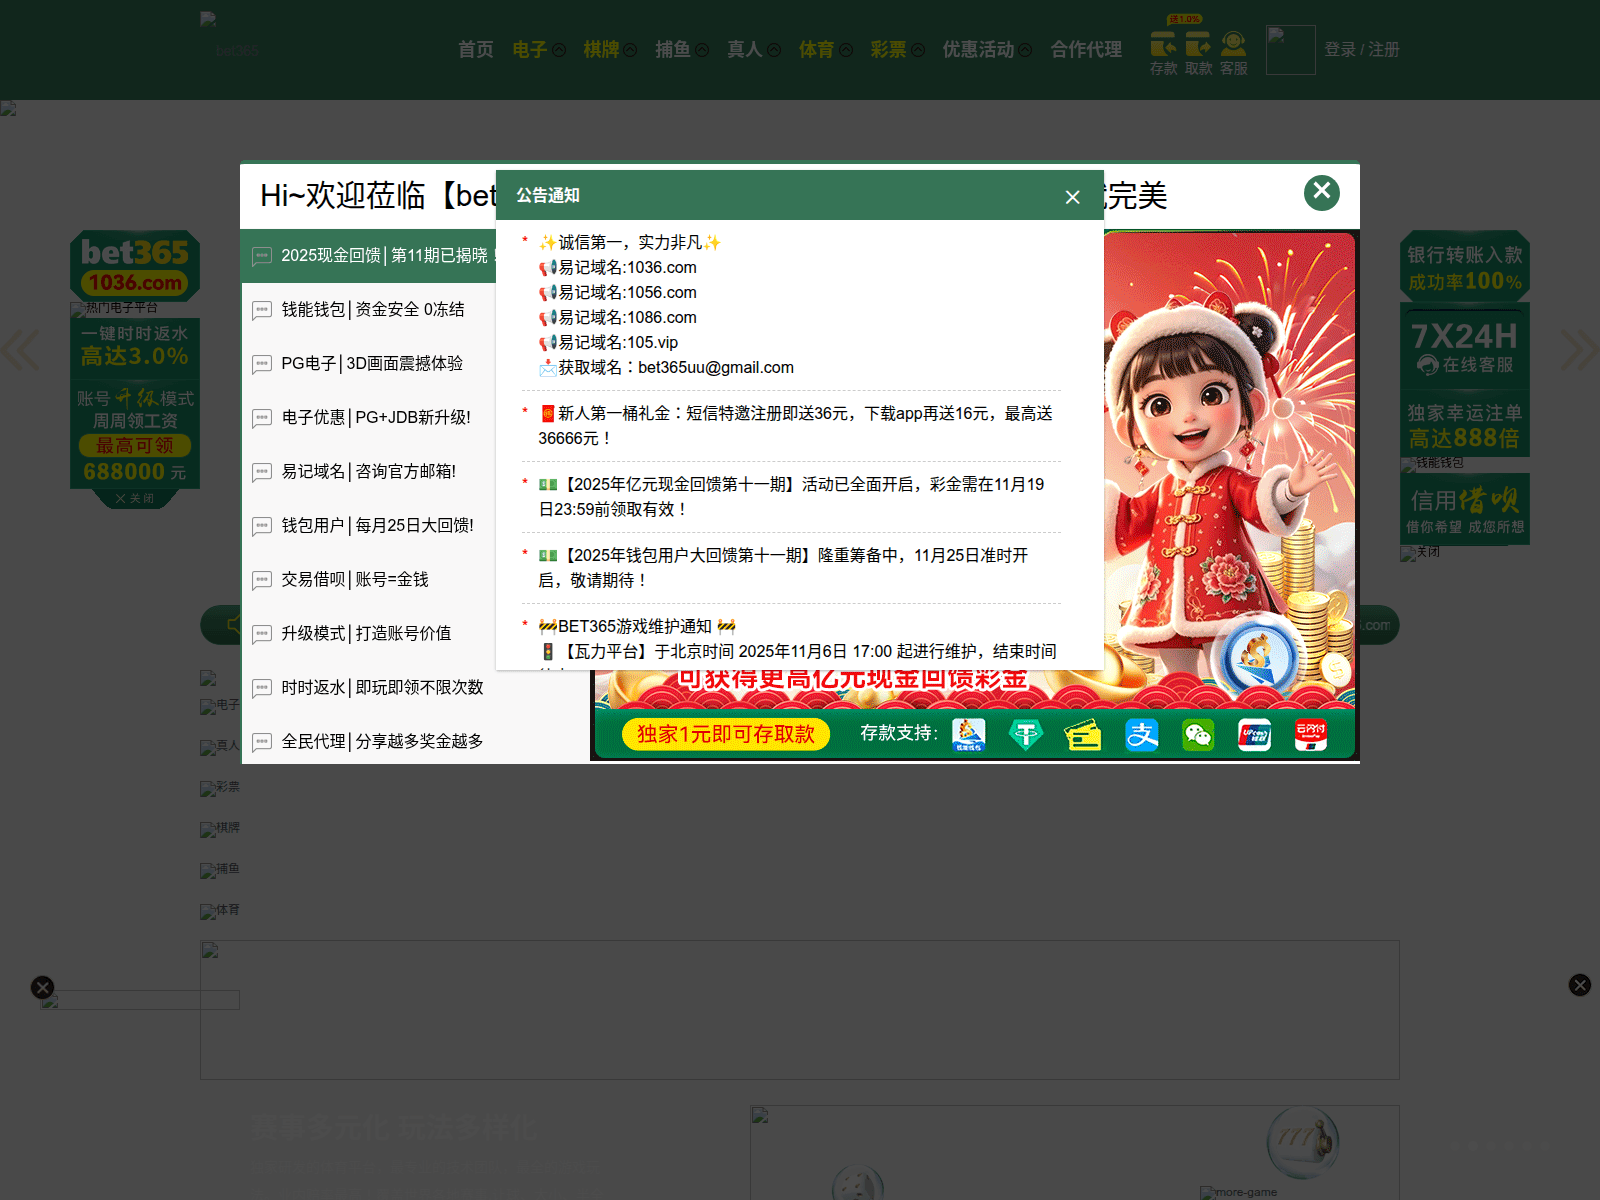Close the welcome popup with the circular X
Viewport: 1600px width, 1200px height.
(1322, 192)
